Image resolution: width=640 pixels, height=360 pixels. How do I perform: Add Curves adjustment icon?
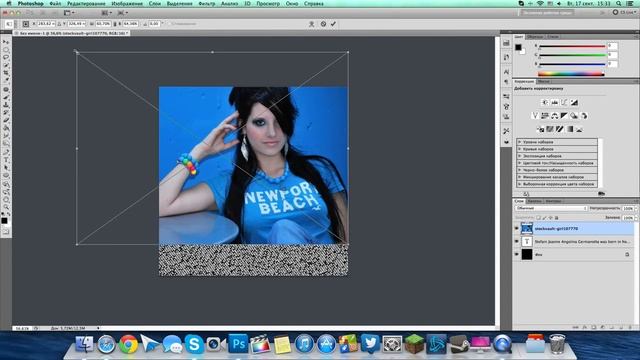pyautogui.click(x=564, y=102)
